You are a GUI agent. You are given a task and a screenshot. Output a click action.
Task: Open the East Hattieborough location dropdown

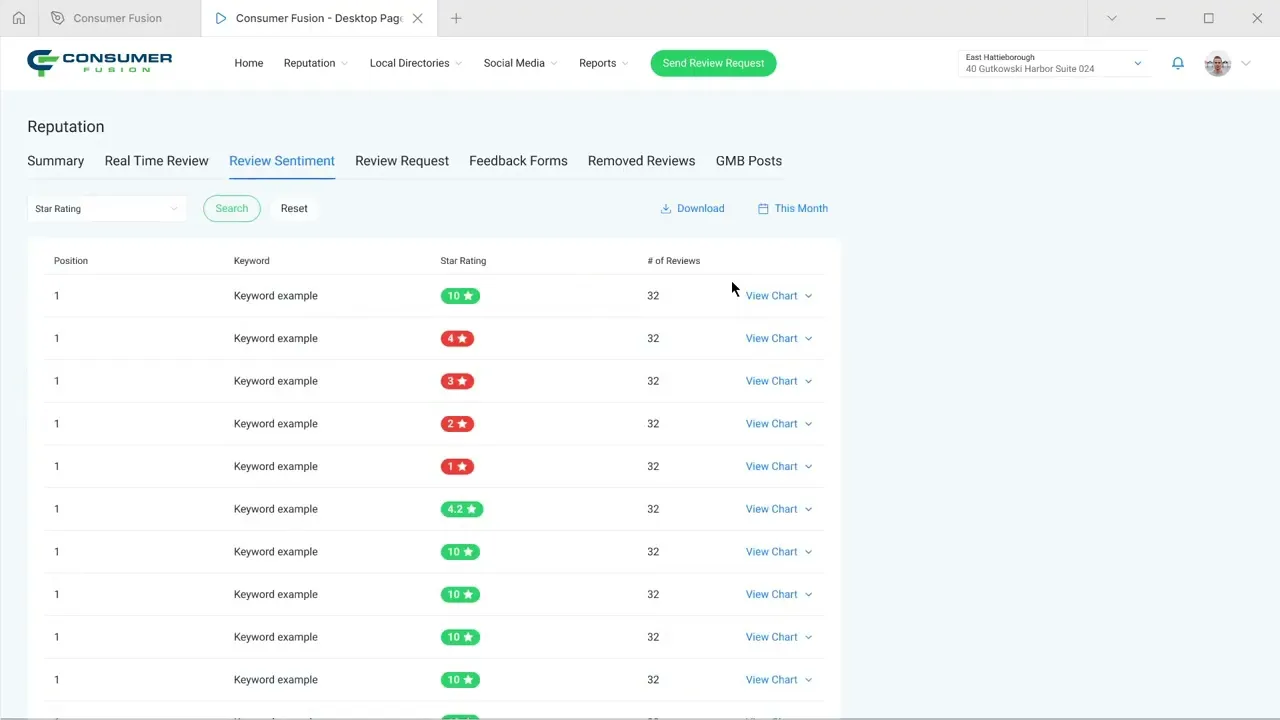click(1053, 63)
